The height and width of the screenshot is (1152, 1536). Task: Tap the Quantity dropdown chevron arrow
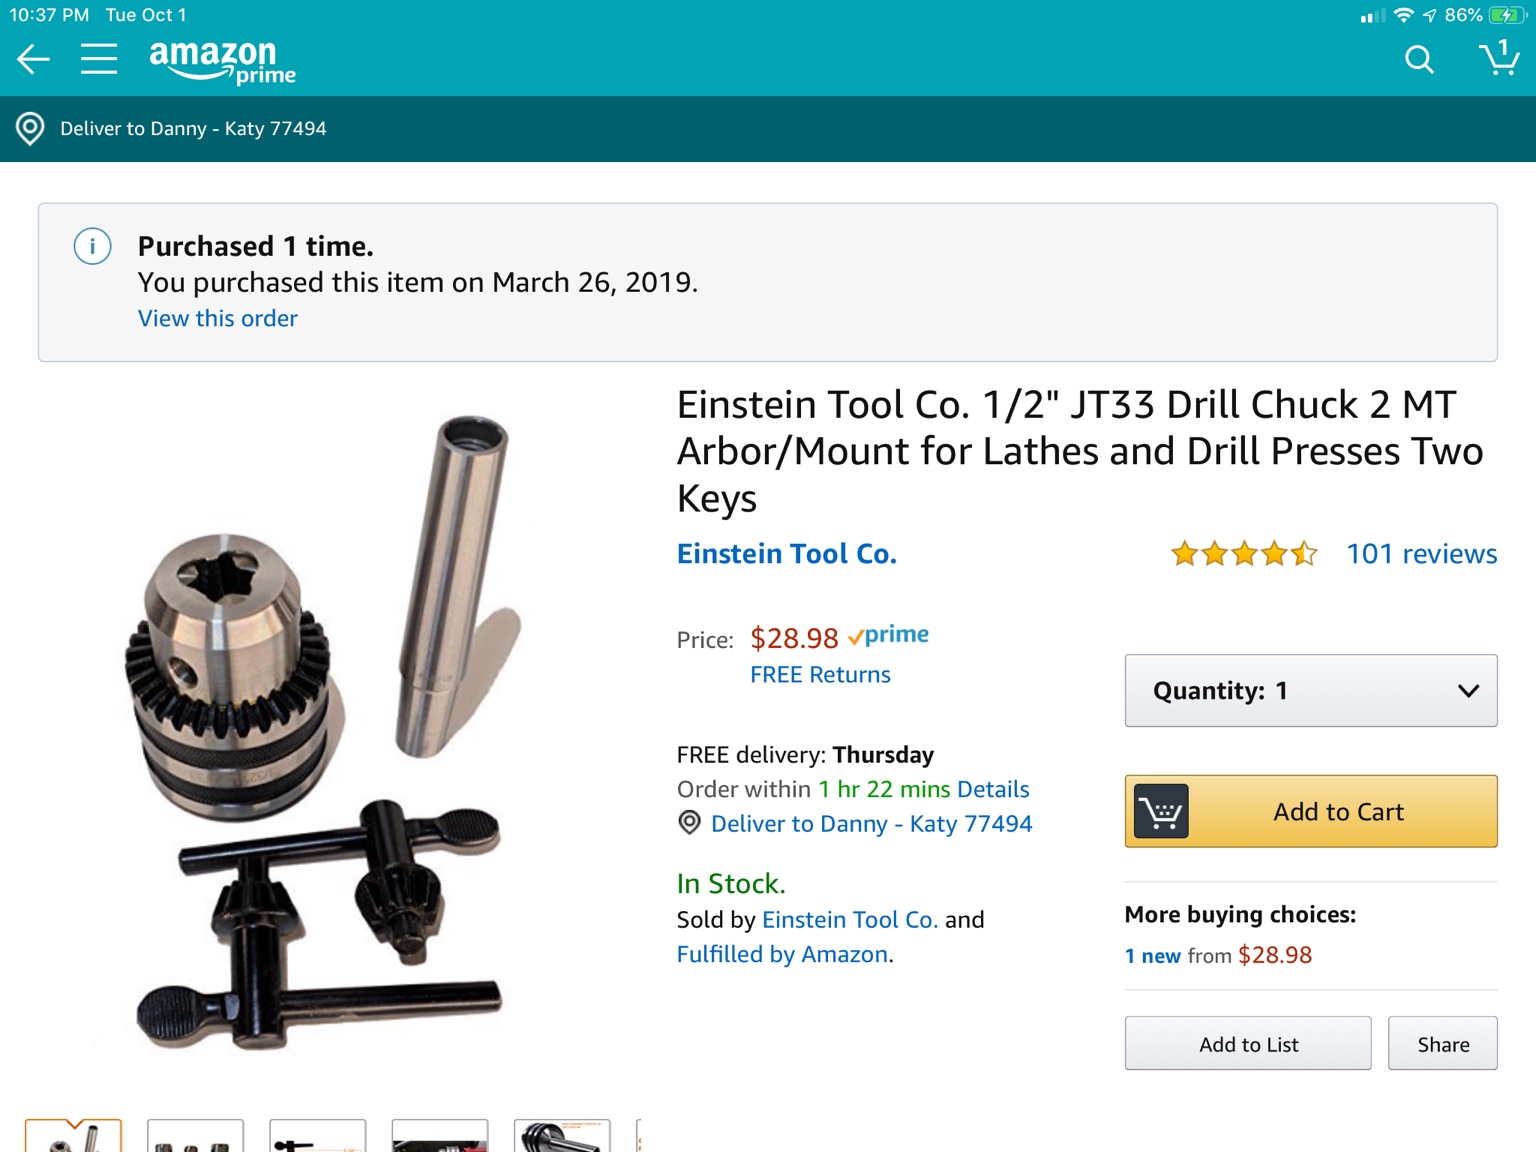coord(1468,691)
